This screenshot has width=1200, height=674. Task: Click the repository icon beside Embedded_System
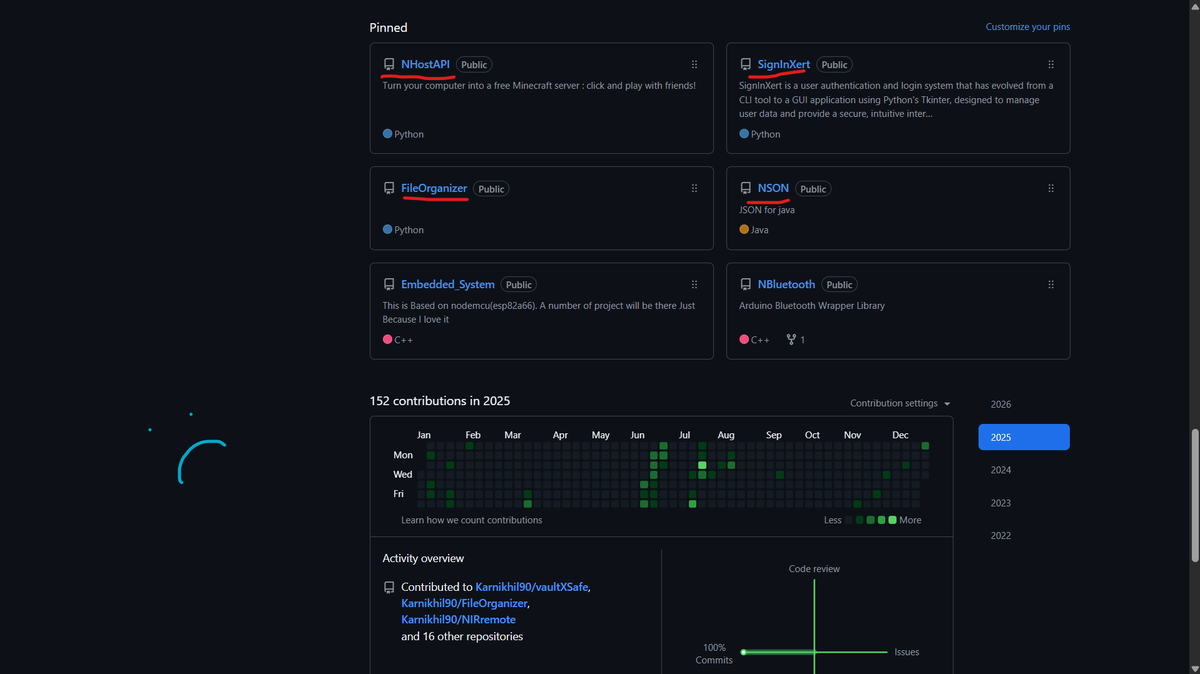tap(389, 284)
